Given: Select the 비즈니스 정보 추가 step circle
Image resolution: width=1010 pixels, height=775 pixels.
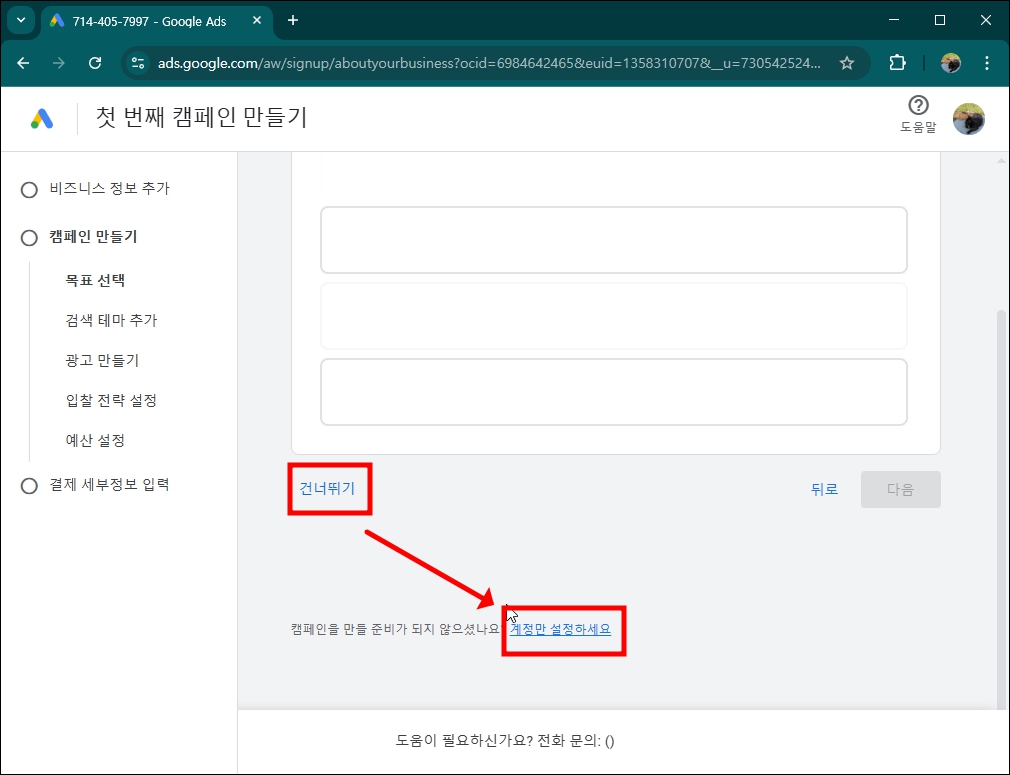Looking at the screenshot, I should tap(29, 188).
